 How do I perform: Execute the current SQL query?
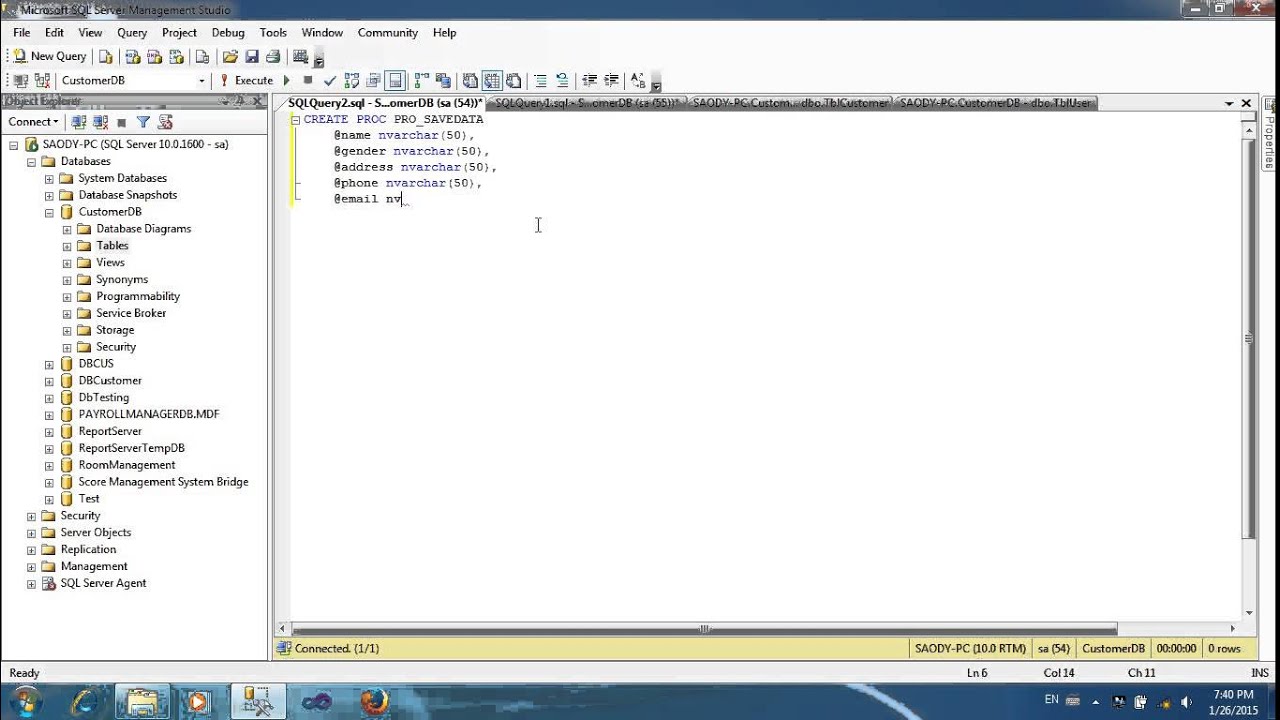pos(246,80)
